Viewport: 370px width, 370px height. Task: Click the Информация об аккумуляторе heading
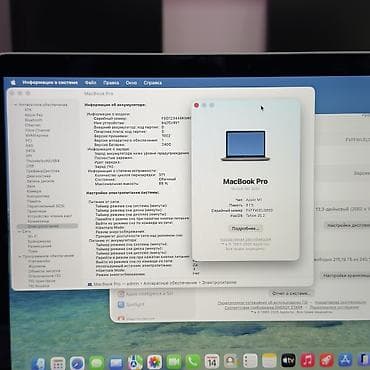tap(115, 105)
